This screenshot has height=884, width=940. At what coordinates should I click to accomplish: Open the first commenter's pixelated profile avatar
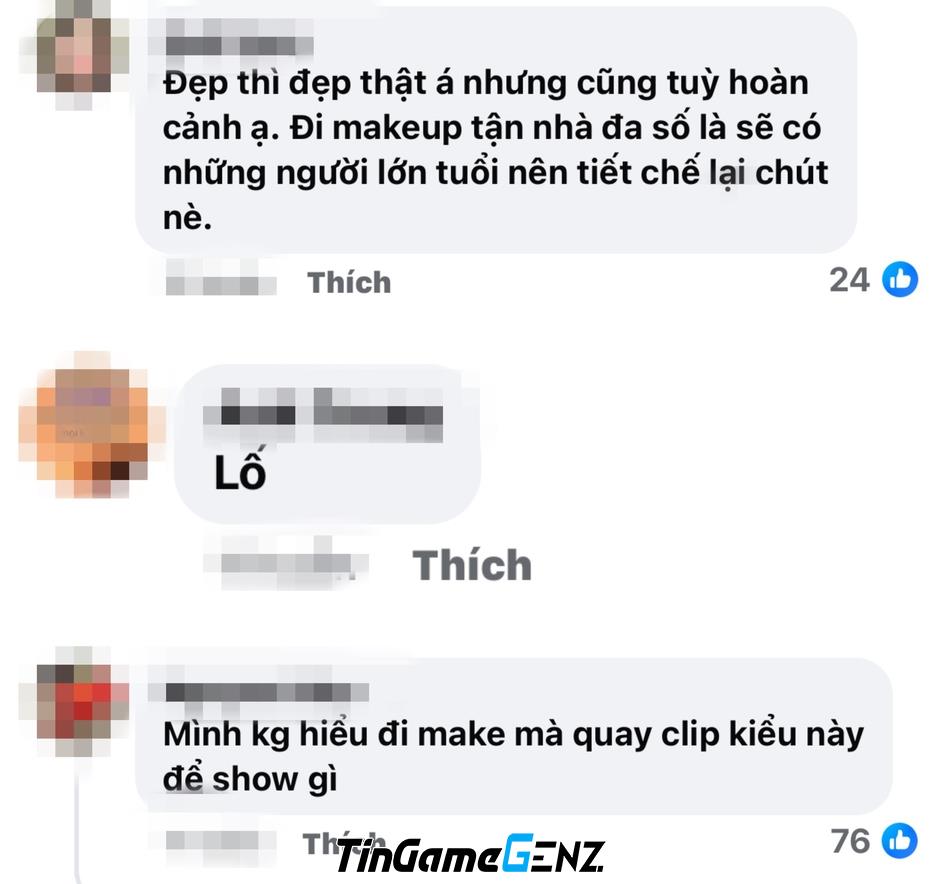(x=75, y=55)
